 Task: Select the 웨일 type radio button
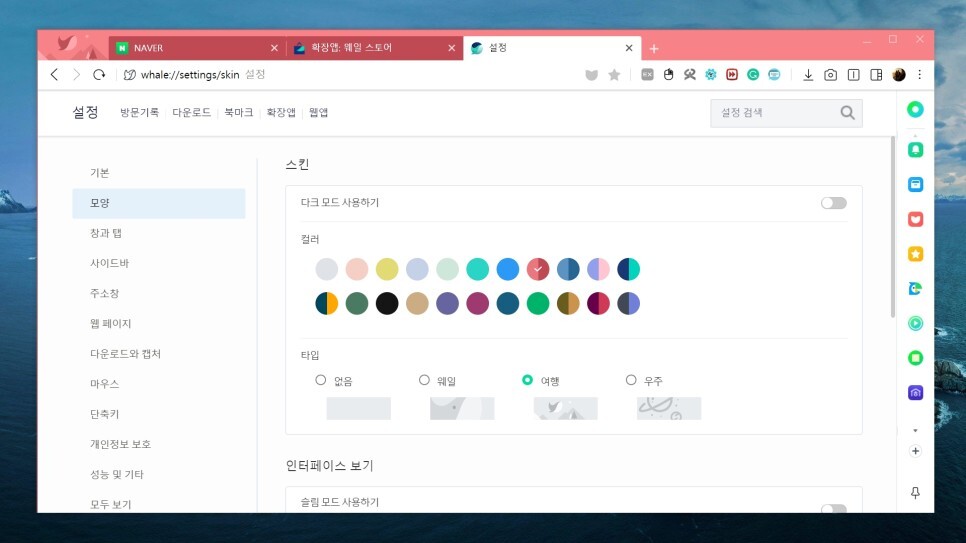click(x=424, y=380)
